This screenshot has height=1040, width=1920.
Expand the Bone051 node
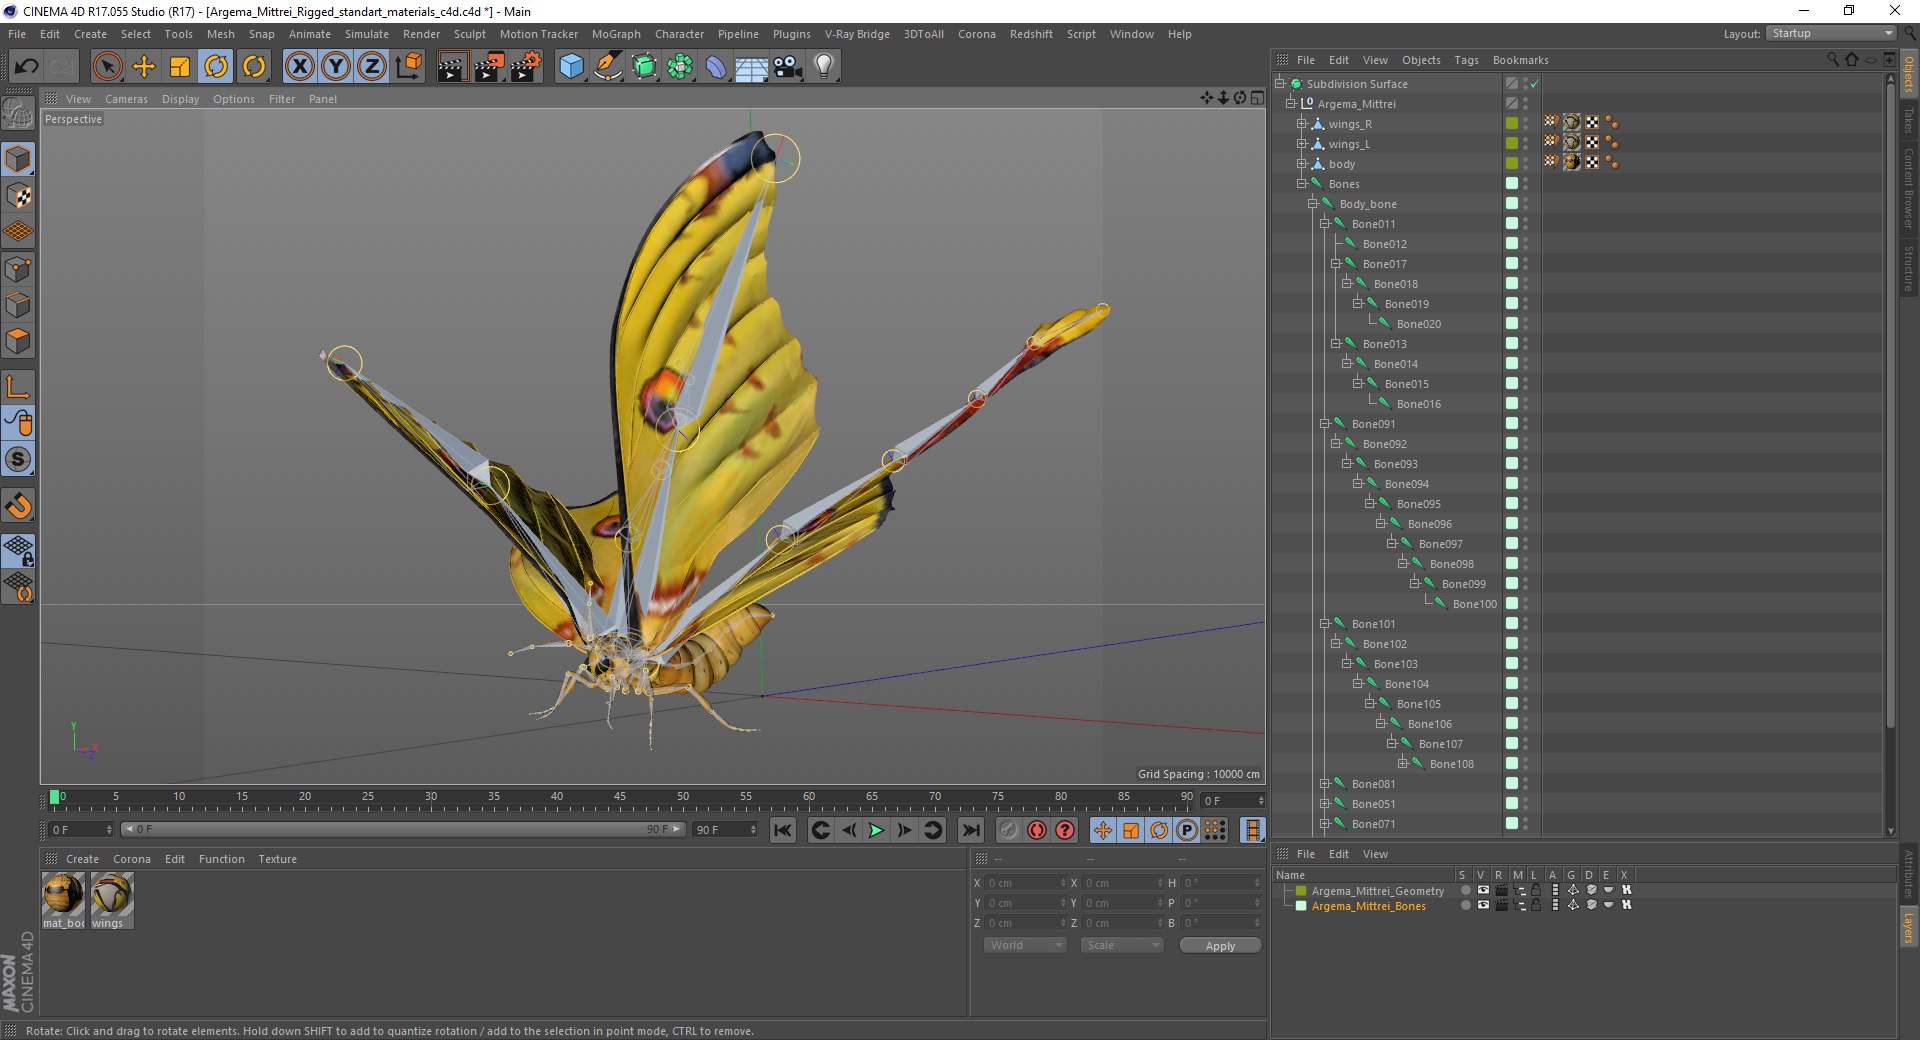pyautogui.click(x=1324, y=804)
